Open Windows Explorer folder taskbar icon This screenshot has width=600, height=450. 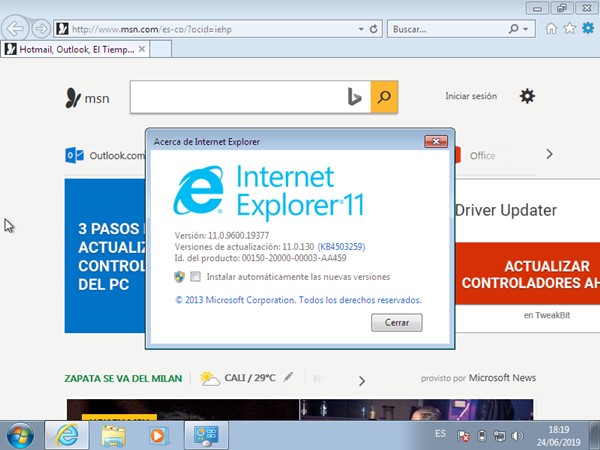click(x=114, y=436)
